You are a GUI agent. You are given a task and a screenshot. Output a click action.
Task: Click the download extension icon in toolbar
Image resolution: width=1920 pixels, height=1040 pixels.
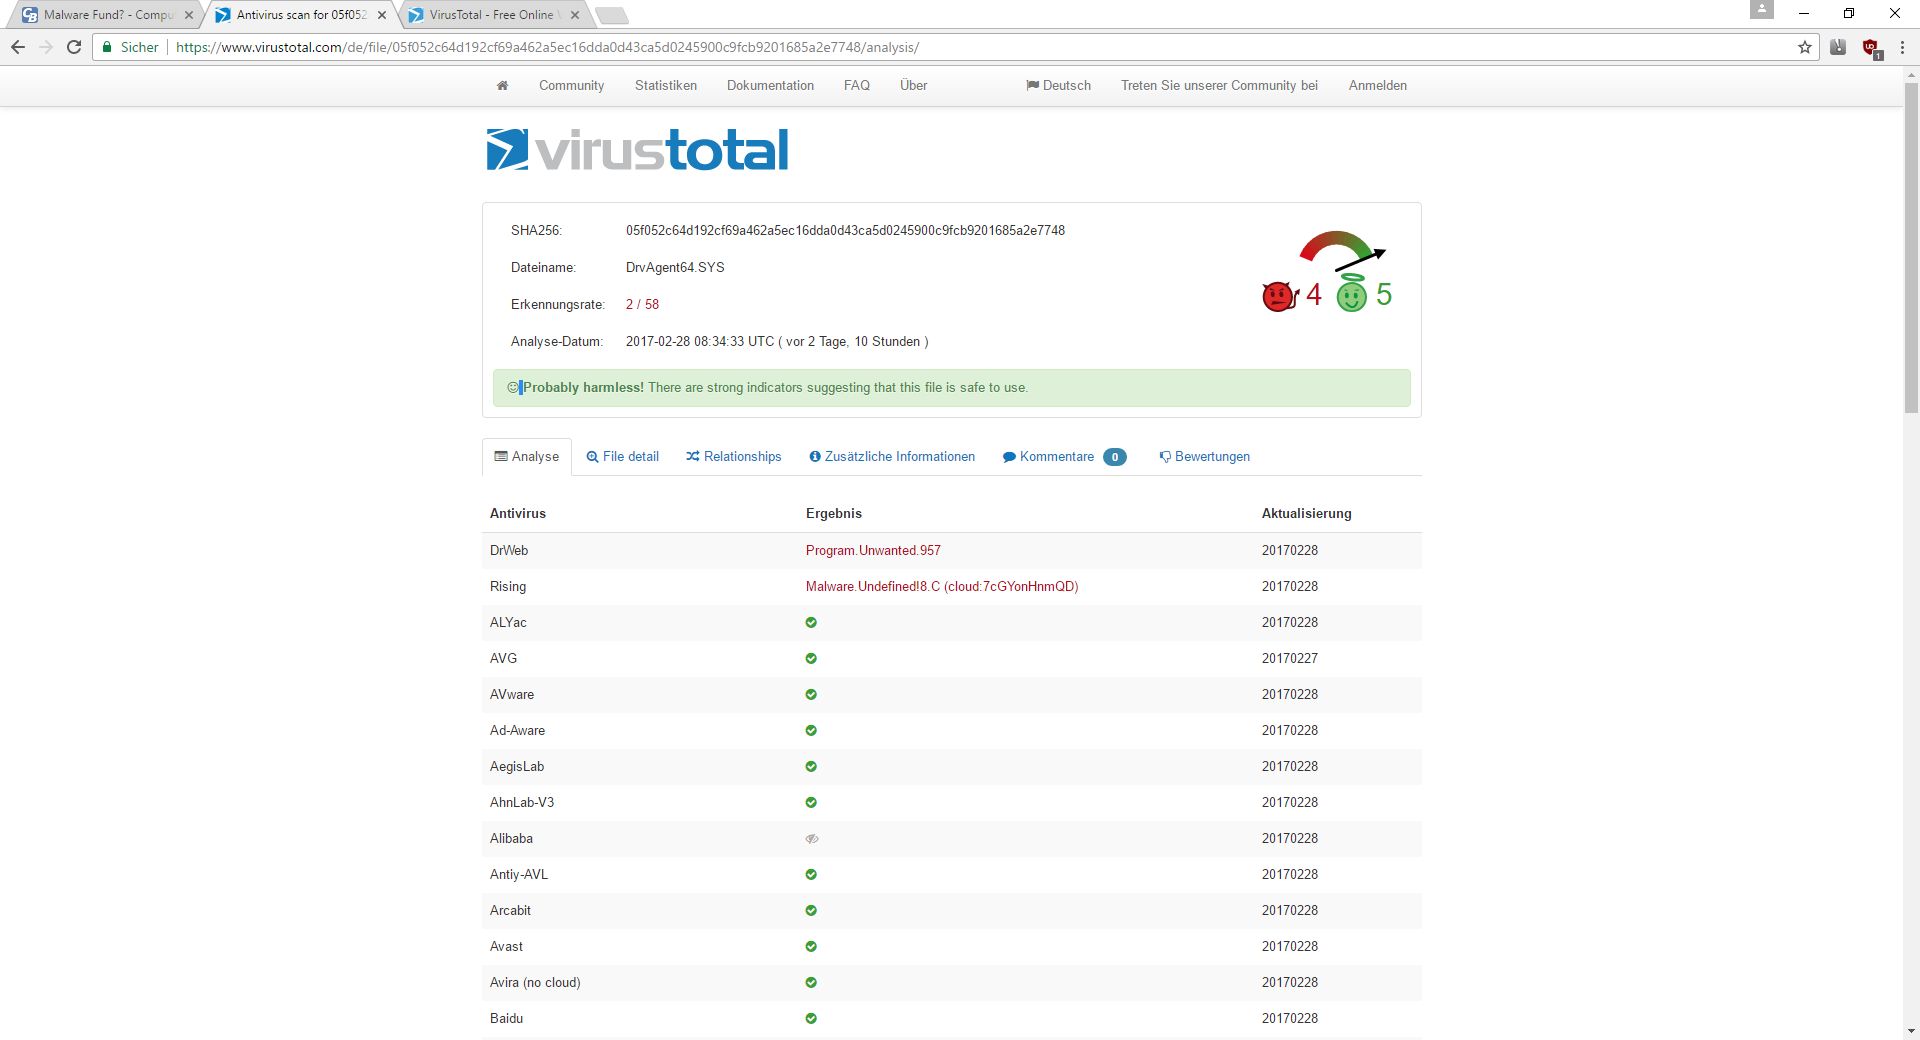point(1838,47)
